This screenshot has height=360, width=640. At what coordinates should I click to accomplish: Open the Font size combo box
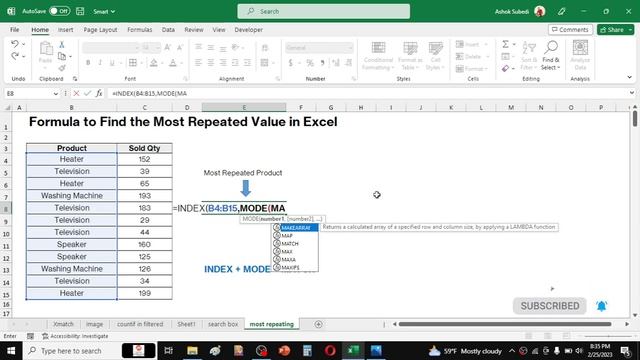[151, 48]
